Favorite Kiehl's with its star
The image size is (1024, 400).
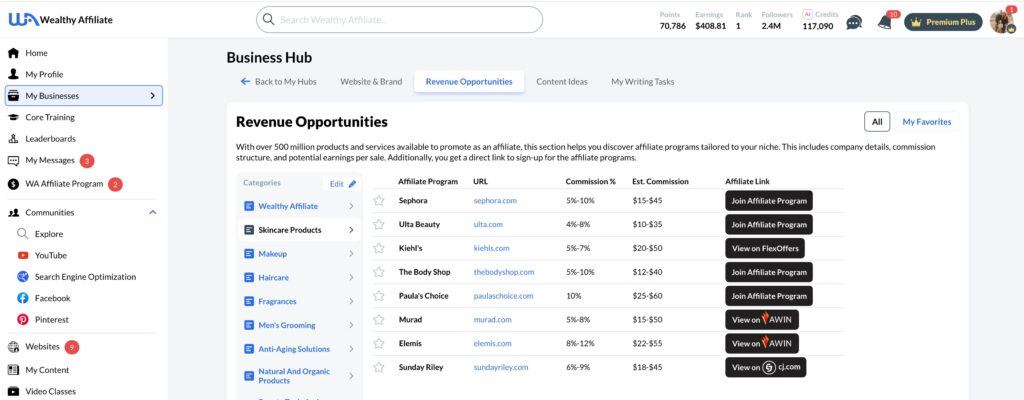(x=379, y=248)
